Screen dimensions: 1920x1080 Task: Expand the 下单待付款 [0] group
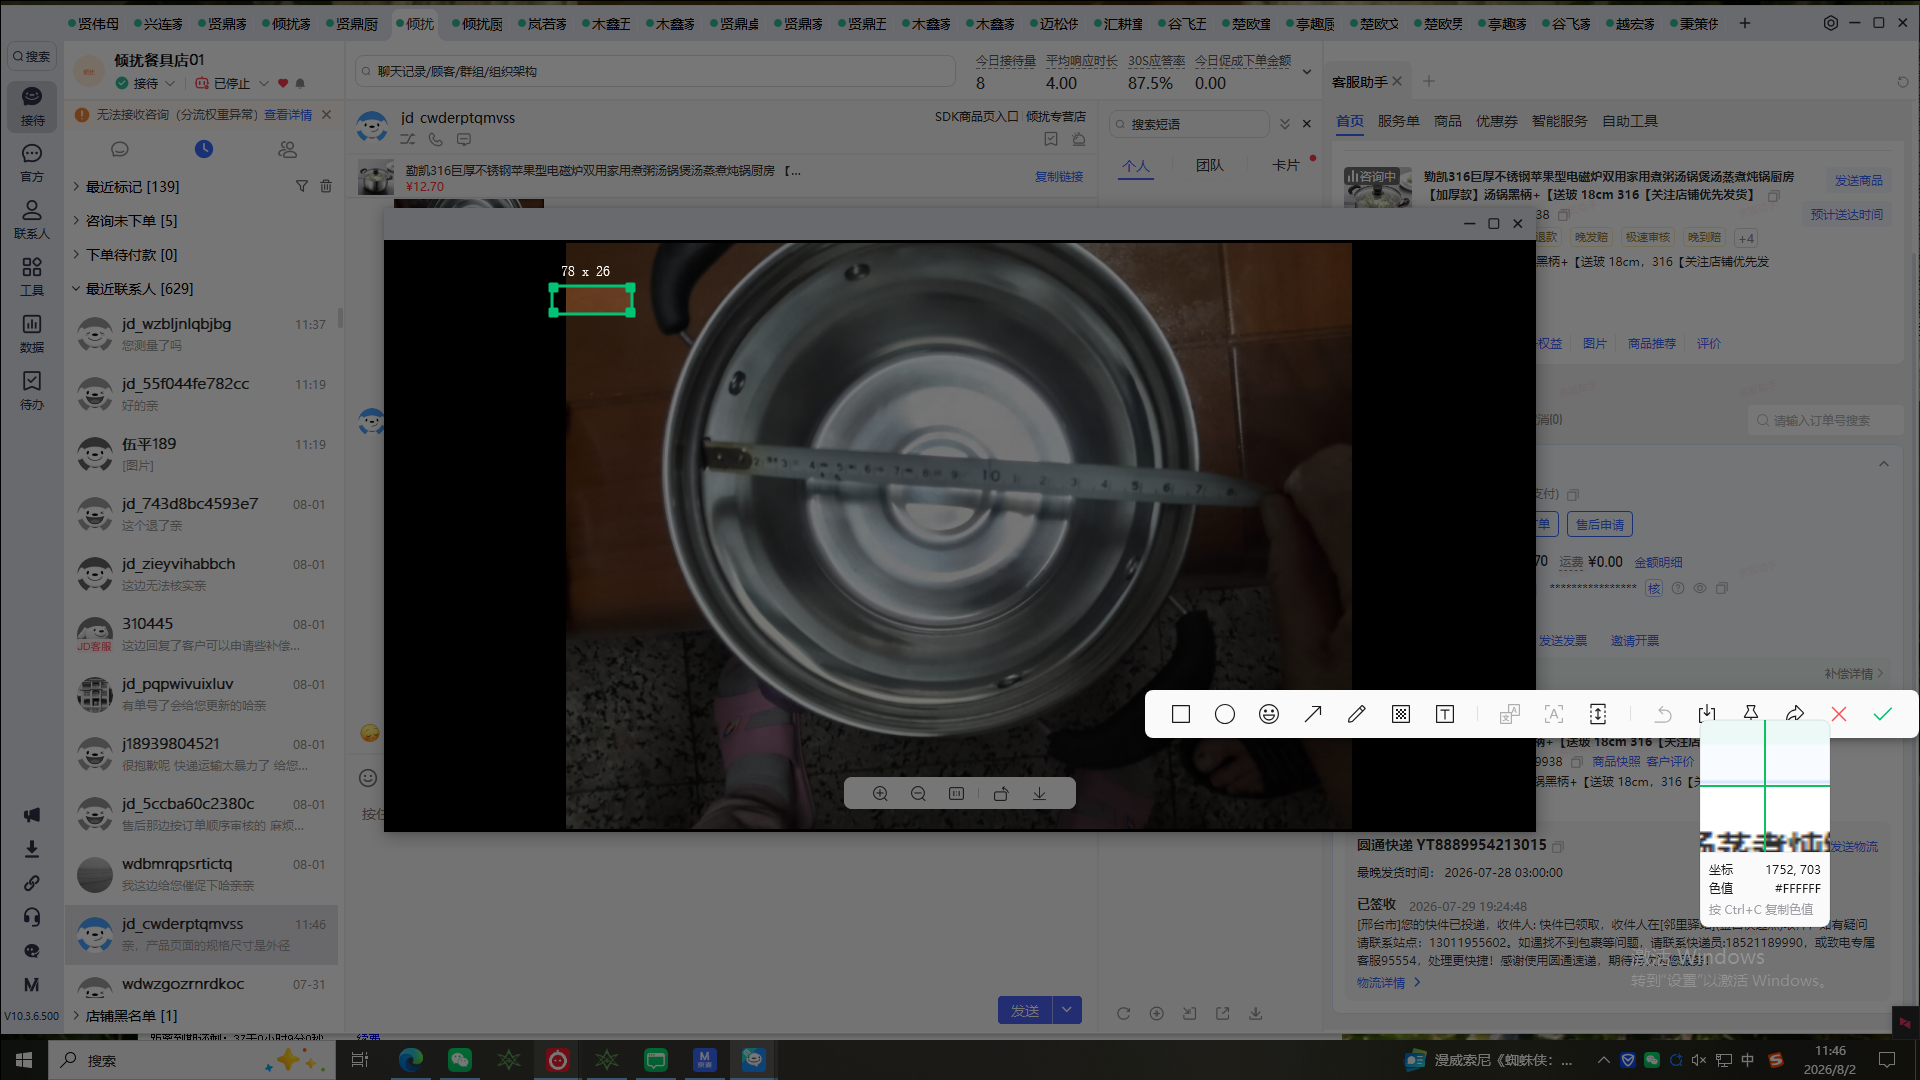click(76, 254)
